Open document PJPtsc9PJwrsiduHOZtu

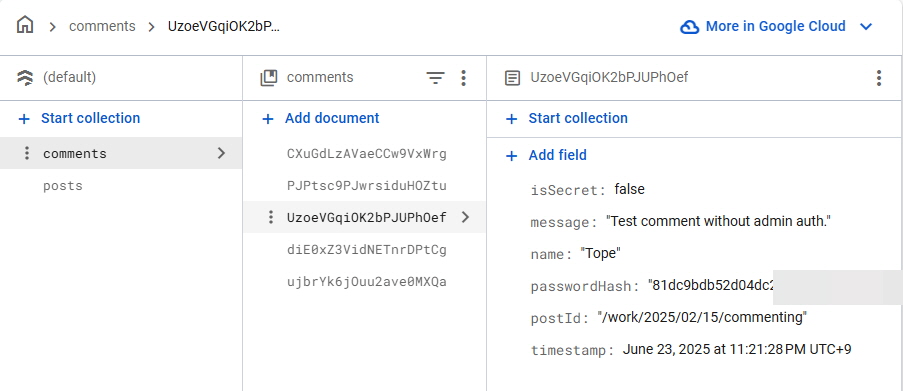[x=366, y=186]
